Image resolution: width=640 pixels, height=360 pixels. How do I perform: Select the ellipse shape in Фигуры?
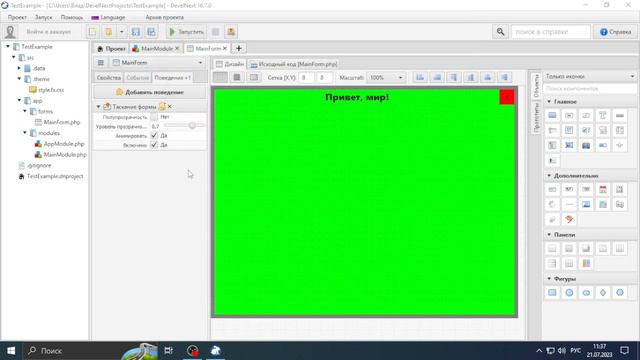pos(586,293)
